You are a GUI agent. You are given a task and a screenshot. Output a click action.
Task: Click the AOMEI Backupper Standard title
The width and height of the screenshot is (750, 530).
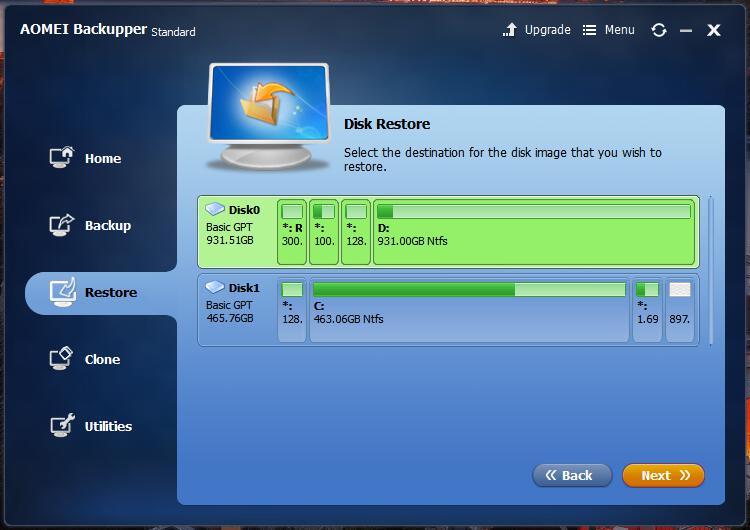(108, 30)
